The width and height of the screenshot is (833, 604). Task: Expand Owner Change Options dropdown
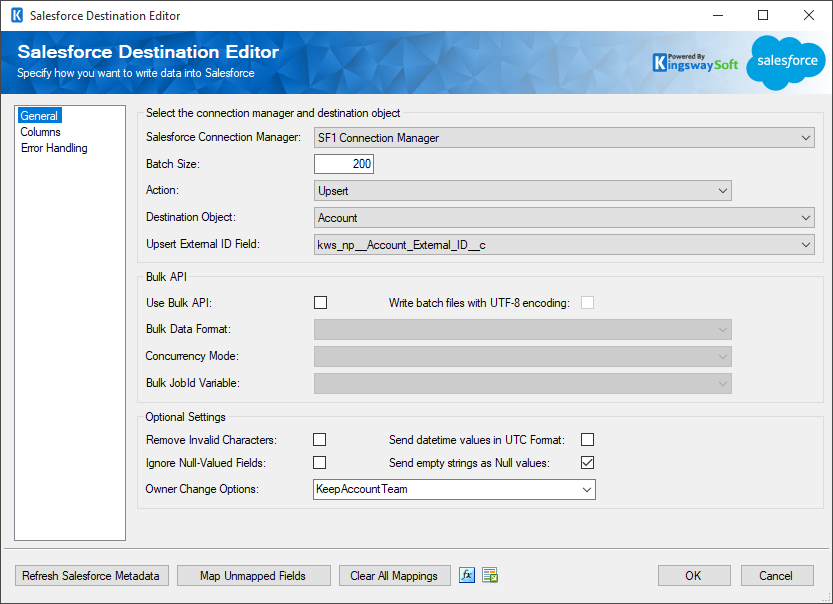[454, 489]
